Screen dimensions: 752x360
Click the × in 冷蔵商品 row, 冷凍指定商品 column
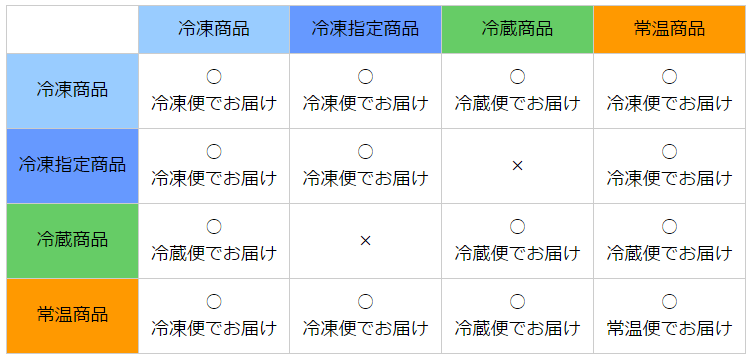[365, 241]
